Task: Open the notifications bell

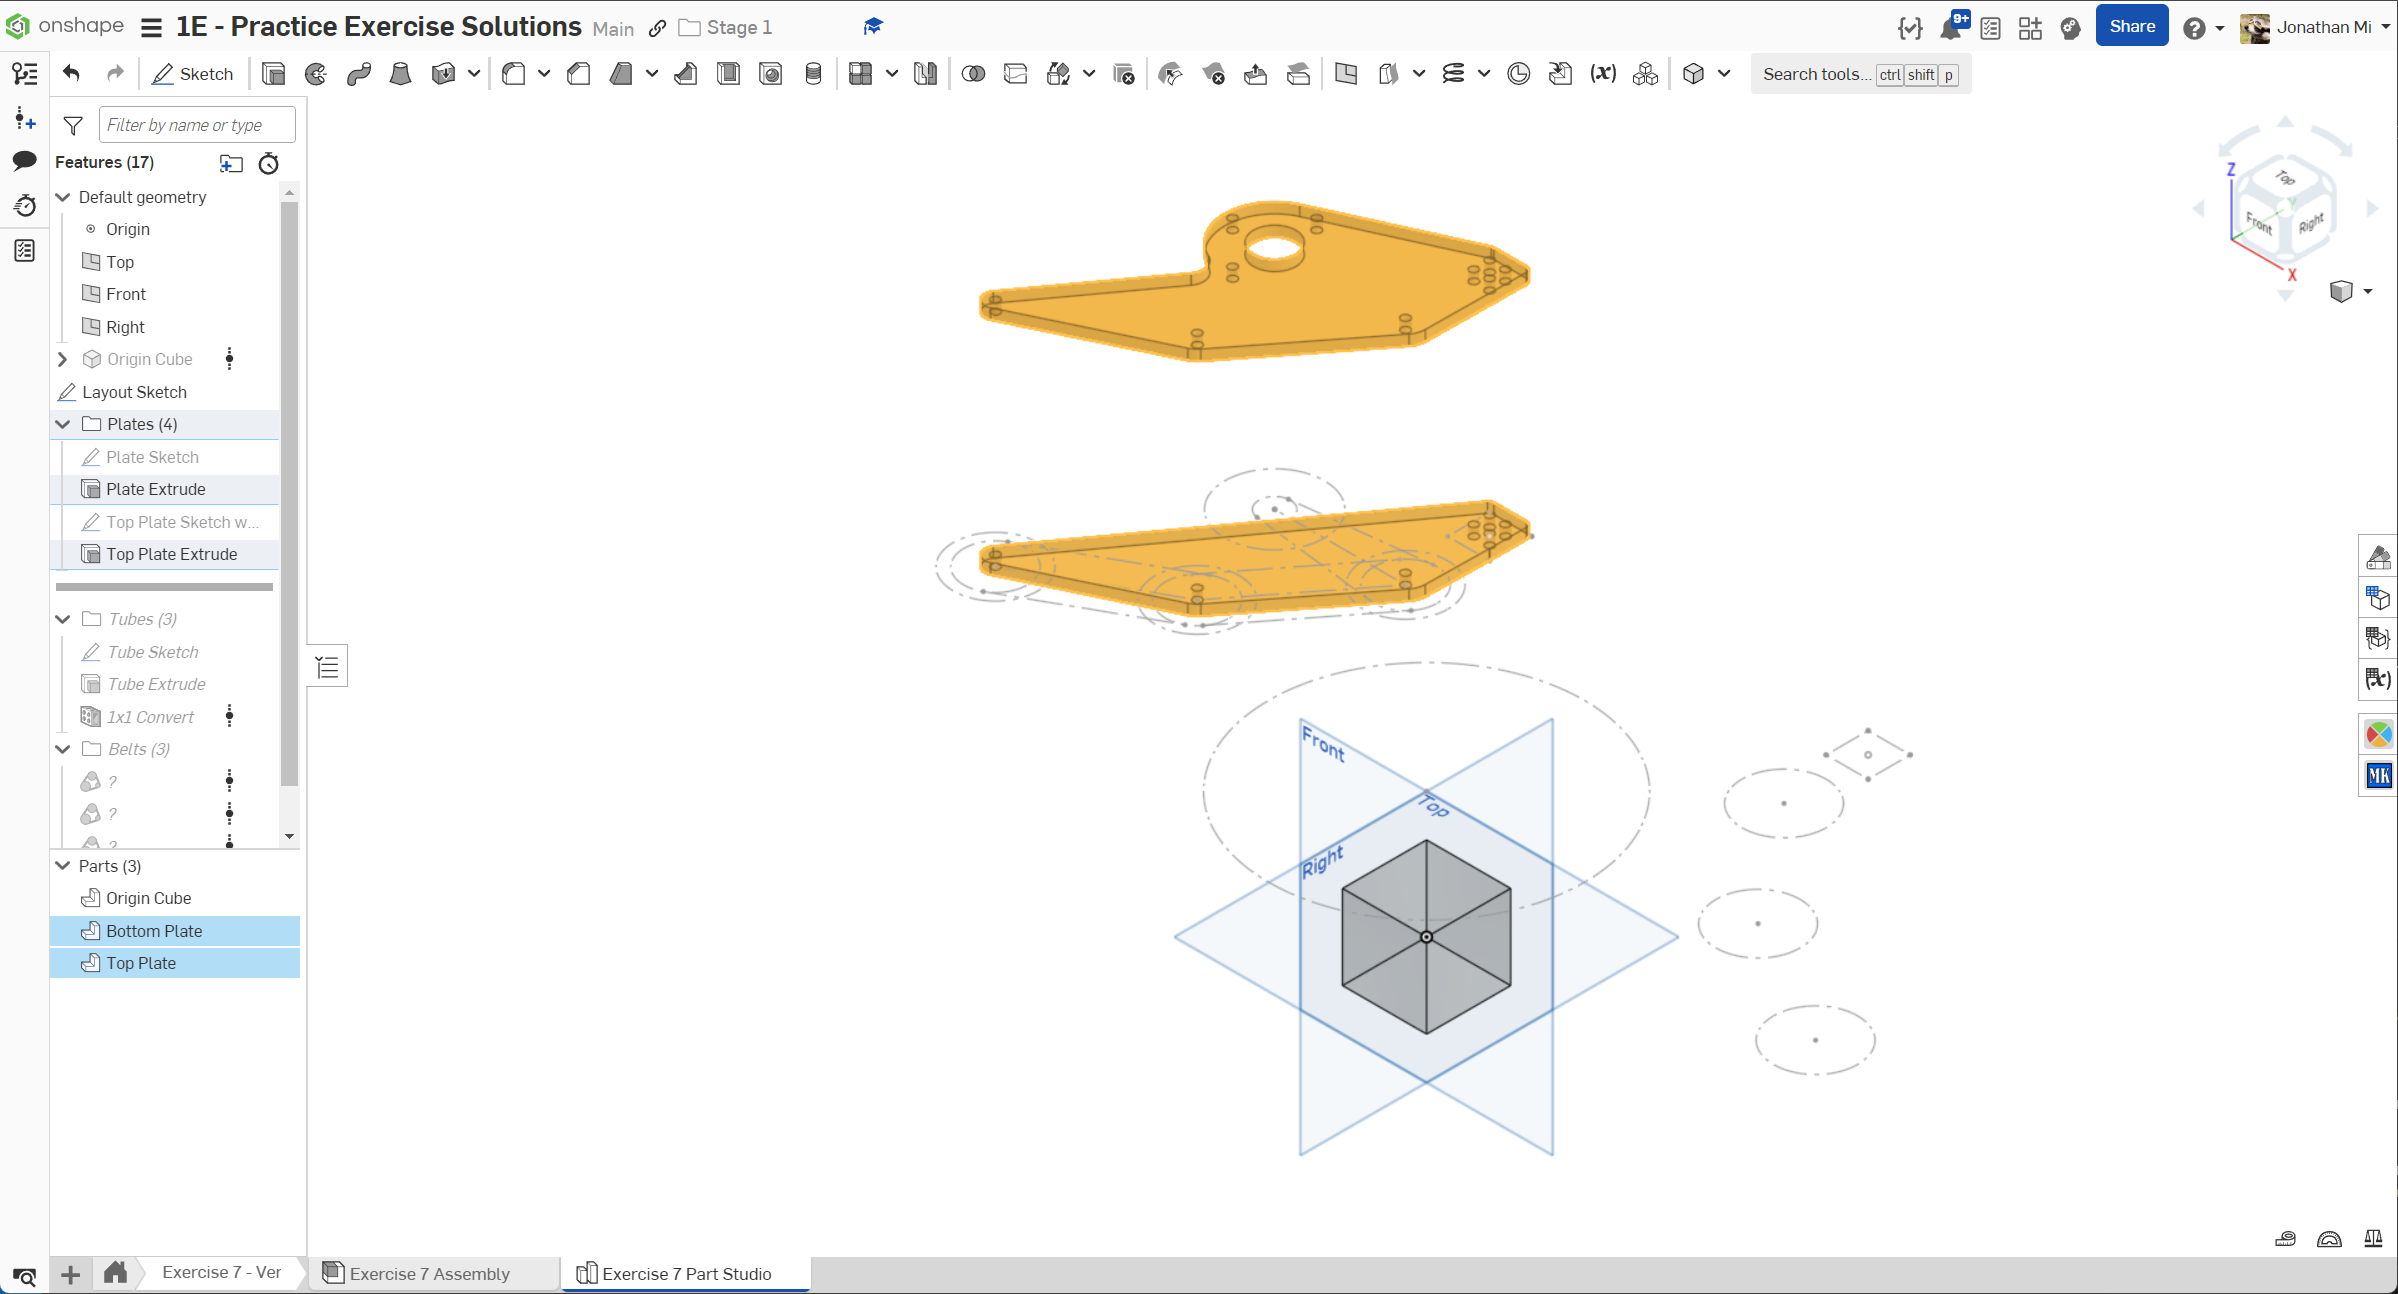Action: pyautogui.click(x=1950, y=28)
